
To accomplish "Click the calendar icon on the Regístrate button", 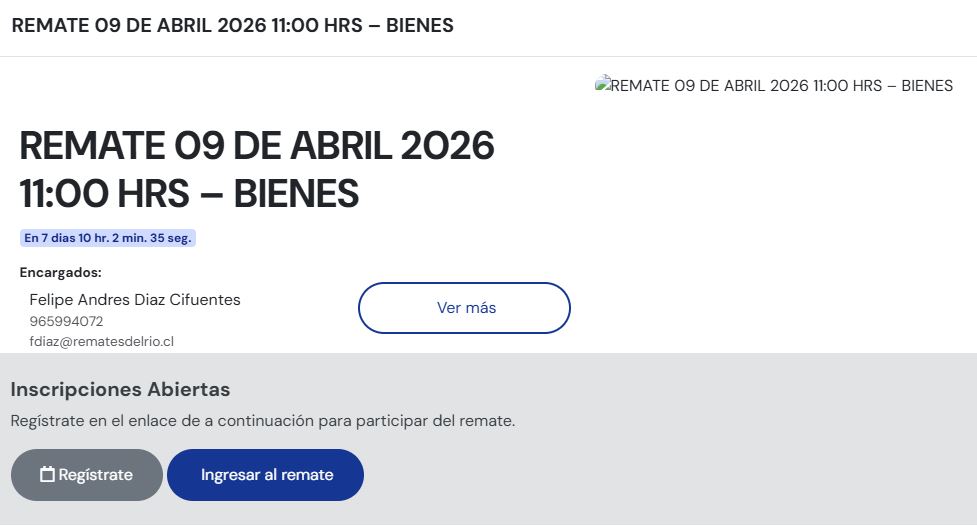I will click(x=47, y=475).
